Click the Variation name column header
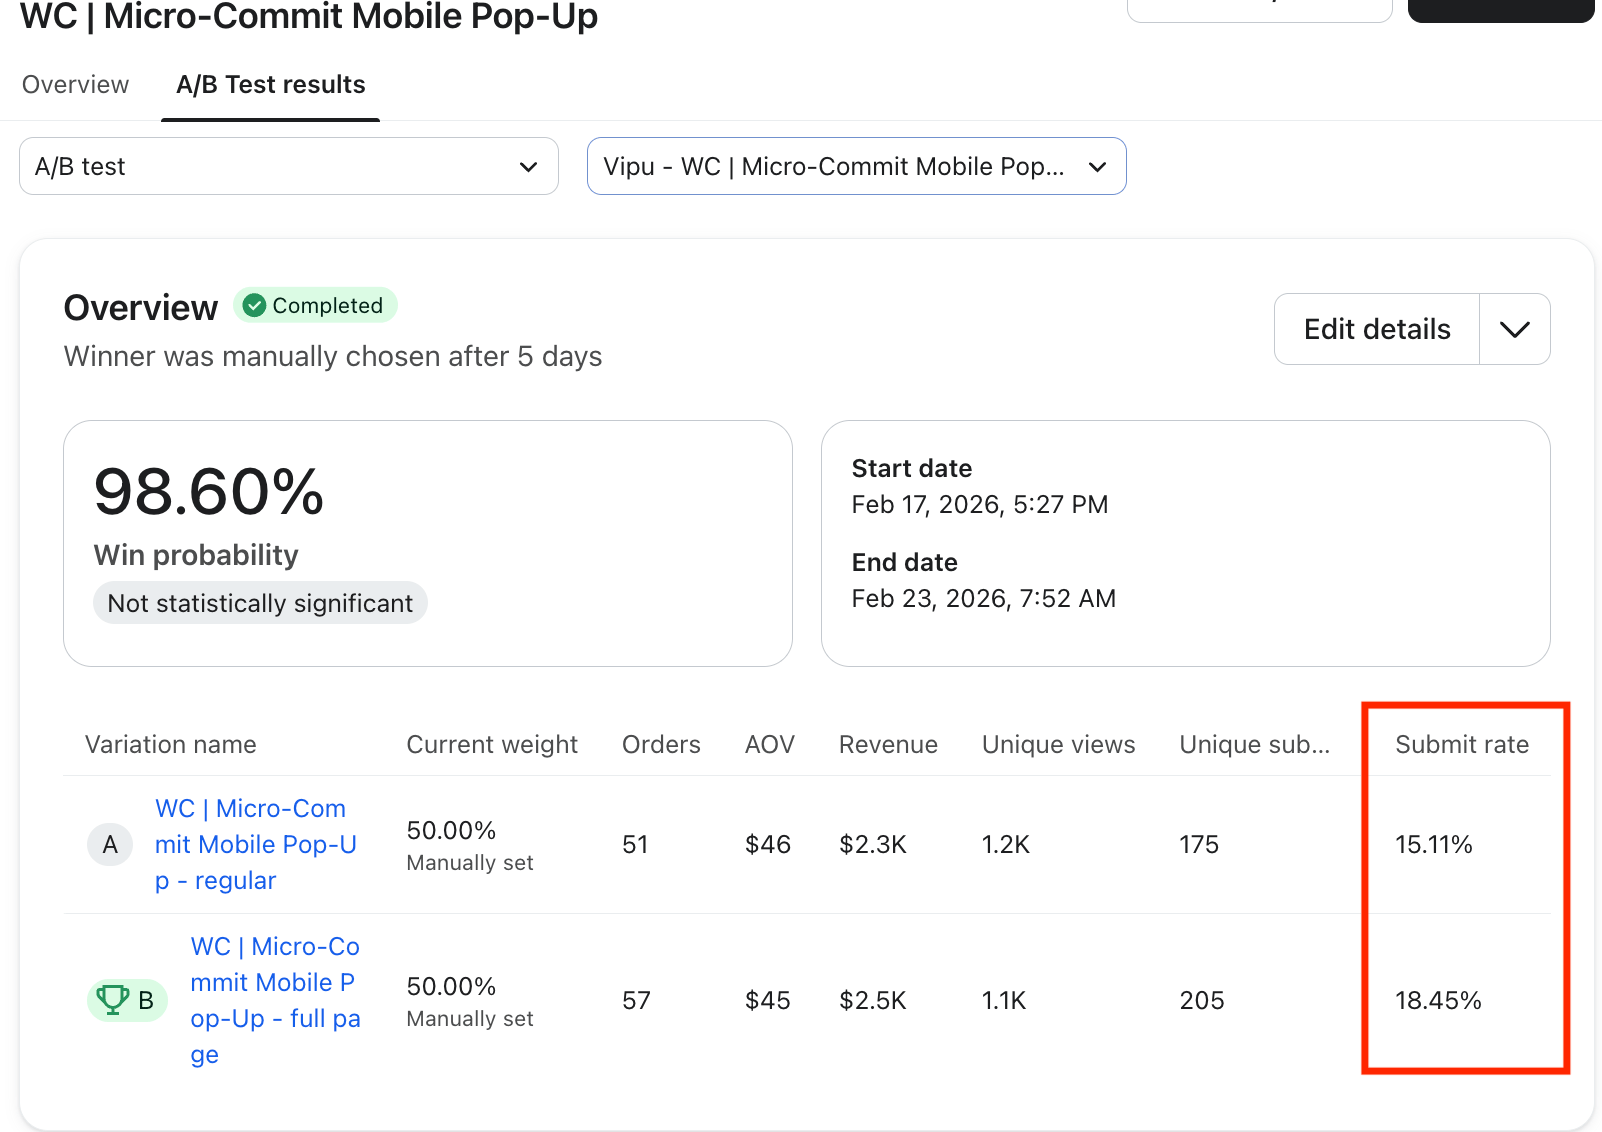1602x1132 pixels. pos(170,745)
